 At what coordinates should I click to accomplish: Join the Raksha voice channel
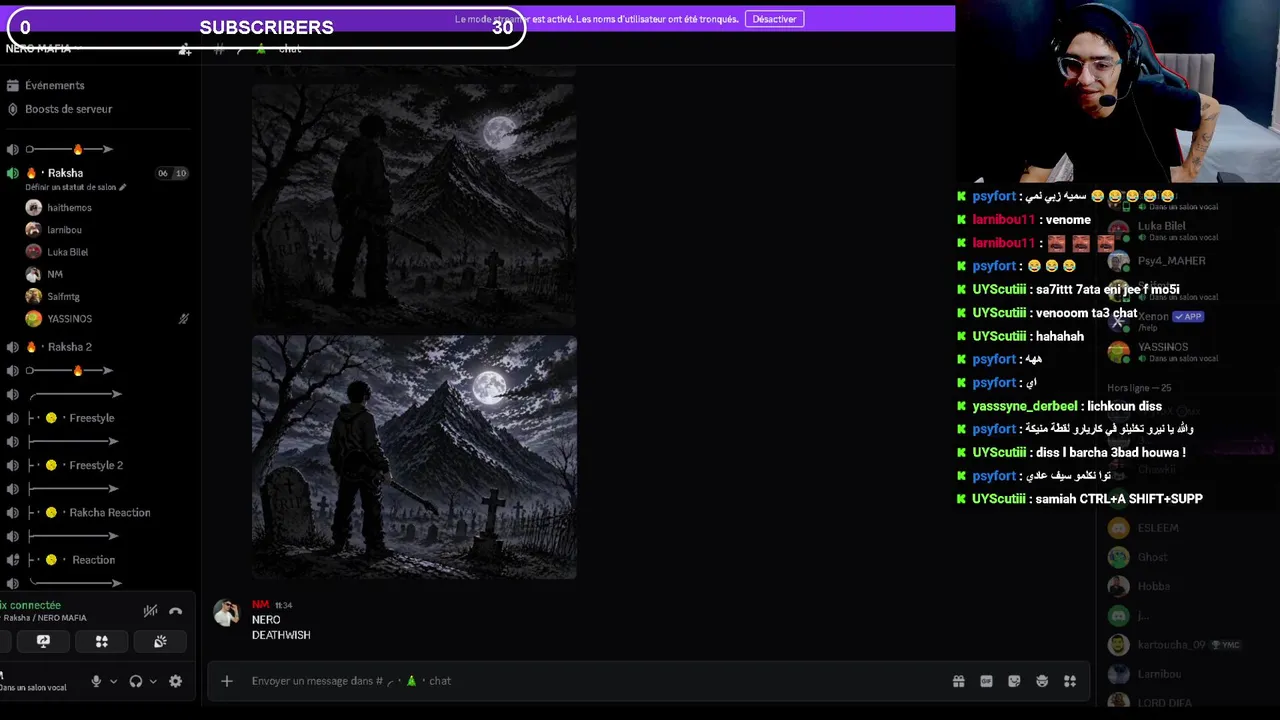point(66,173)
